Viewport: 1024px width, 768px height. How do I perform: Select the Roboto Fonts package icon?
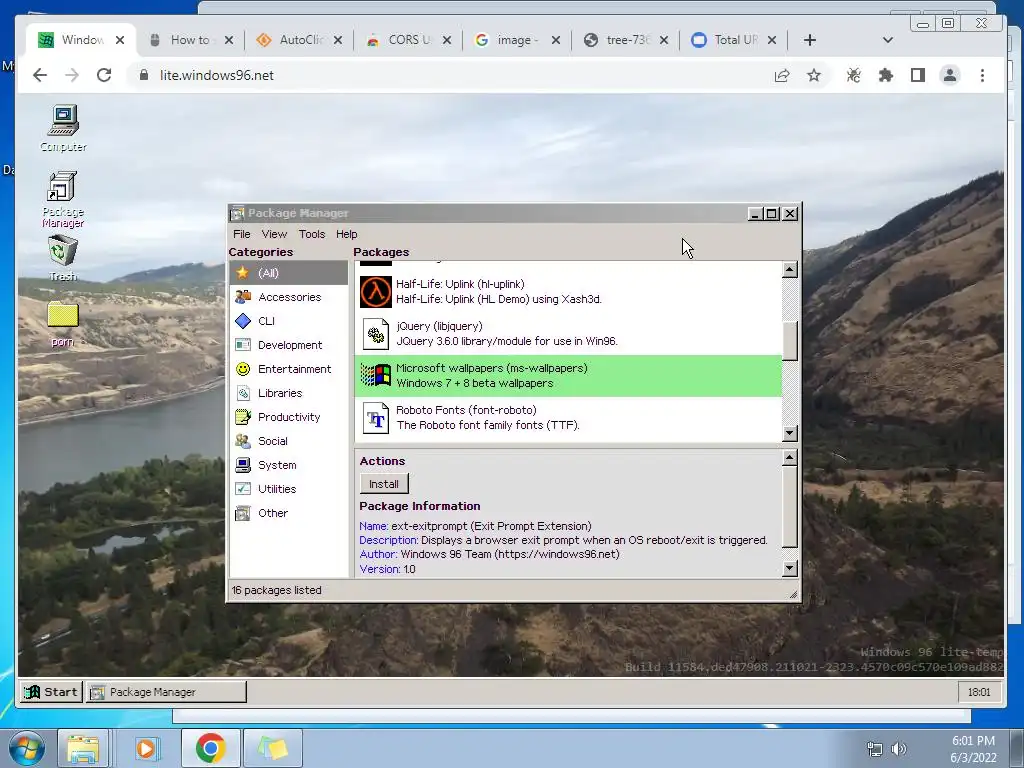[376, 418]
